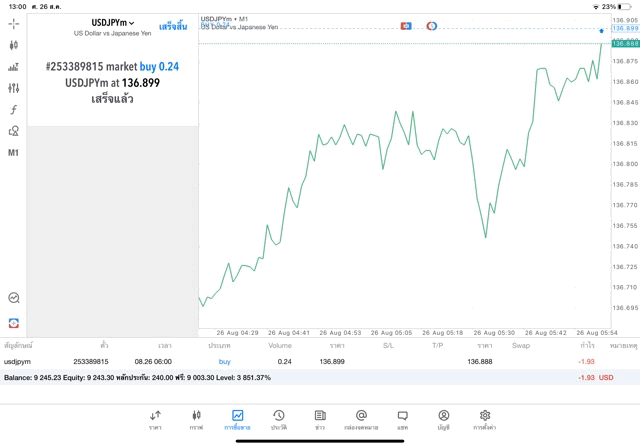Expand the USDJPYm symbol dropdown
Viewport: 640px width, 447px height.
113,23
